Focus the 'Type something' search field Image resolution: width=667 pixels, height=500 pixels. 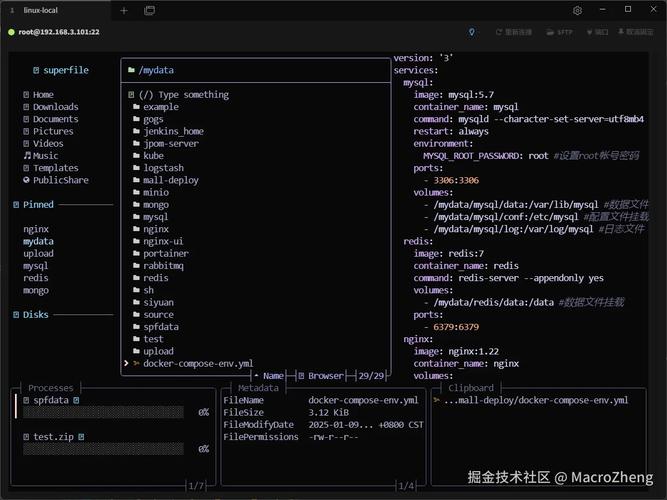point(183,94)
